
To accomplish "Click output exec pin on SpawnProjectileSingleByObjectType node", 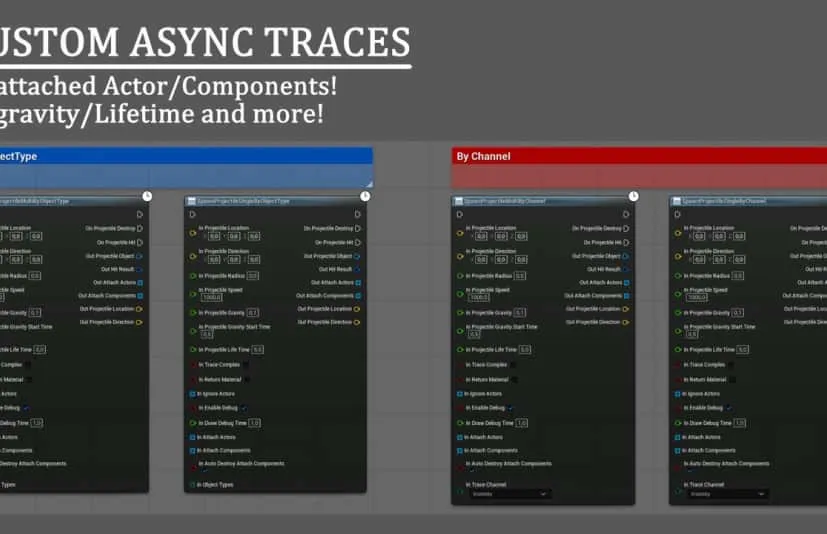I will pos(357,214).
